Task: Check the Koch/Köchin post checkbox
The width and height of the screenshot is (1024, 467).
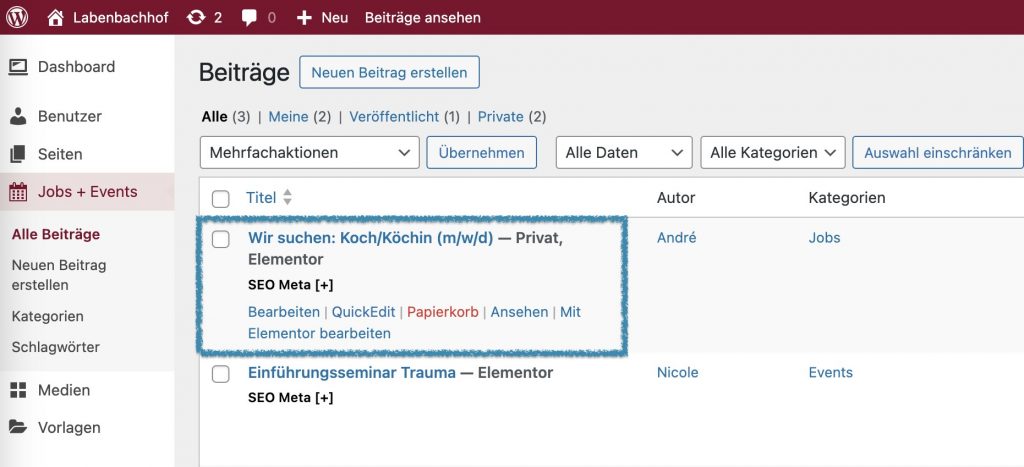Action: click(221, 239)
